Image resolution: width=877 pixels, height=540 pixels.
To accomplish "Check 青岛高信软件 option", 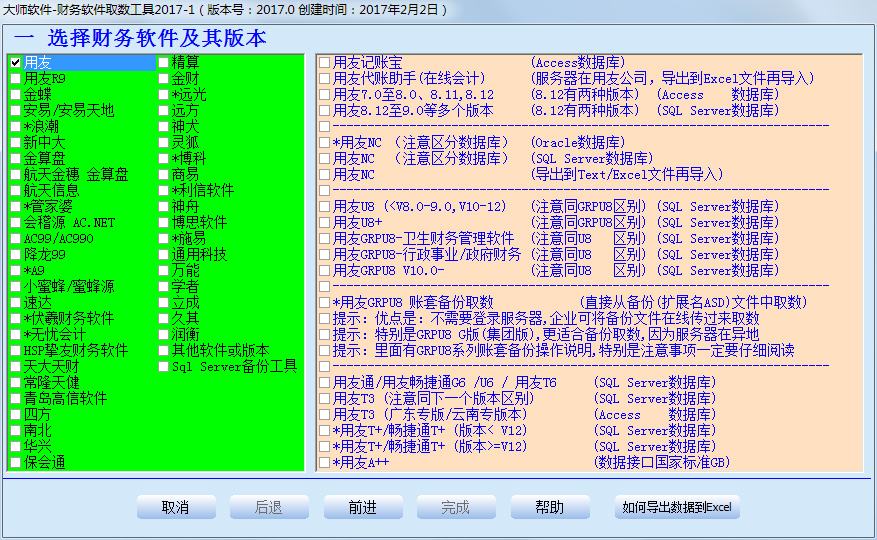I will [16, 399].
